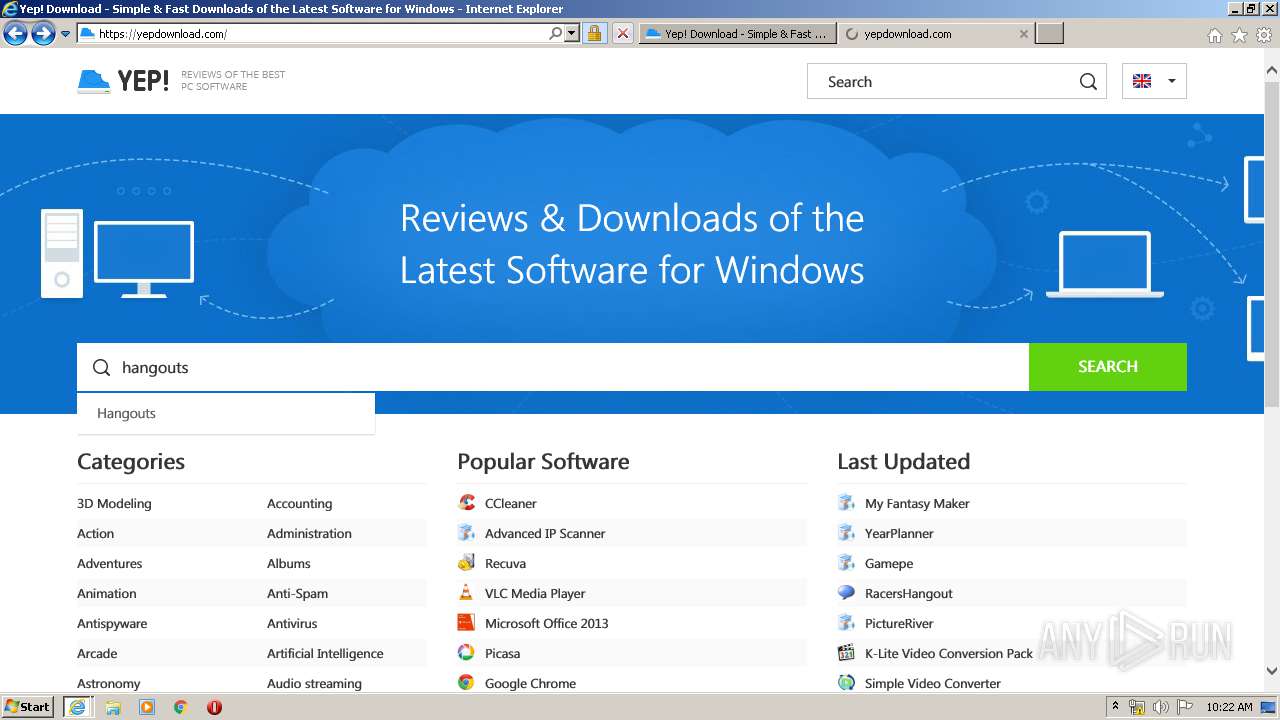This screenshot has height=720, width=1280.
Task: Click the Windows Start button
Action: pyautogui.click(x=28, y=706)
